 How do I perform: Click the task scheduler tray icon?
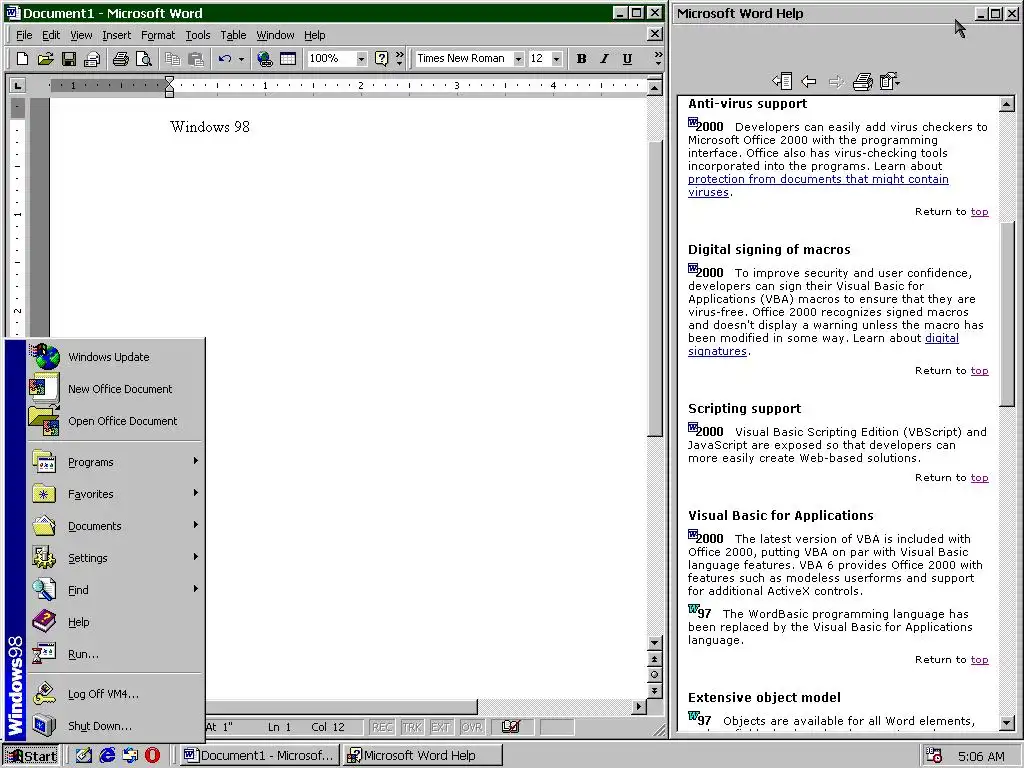(935, 756)
